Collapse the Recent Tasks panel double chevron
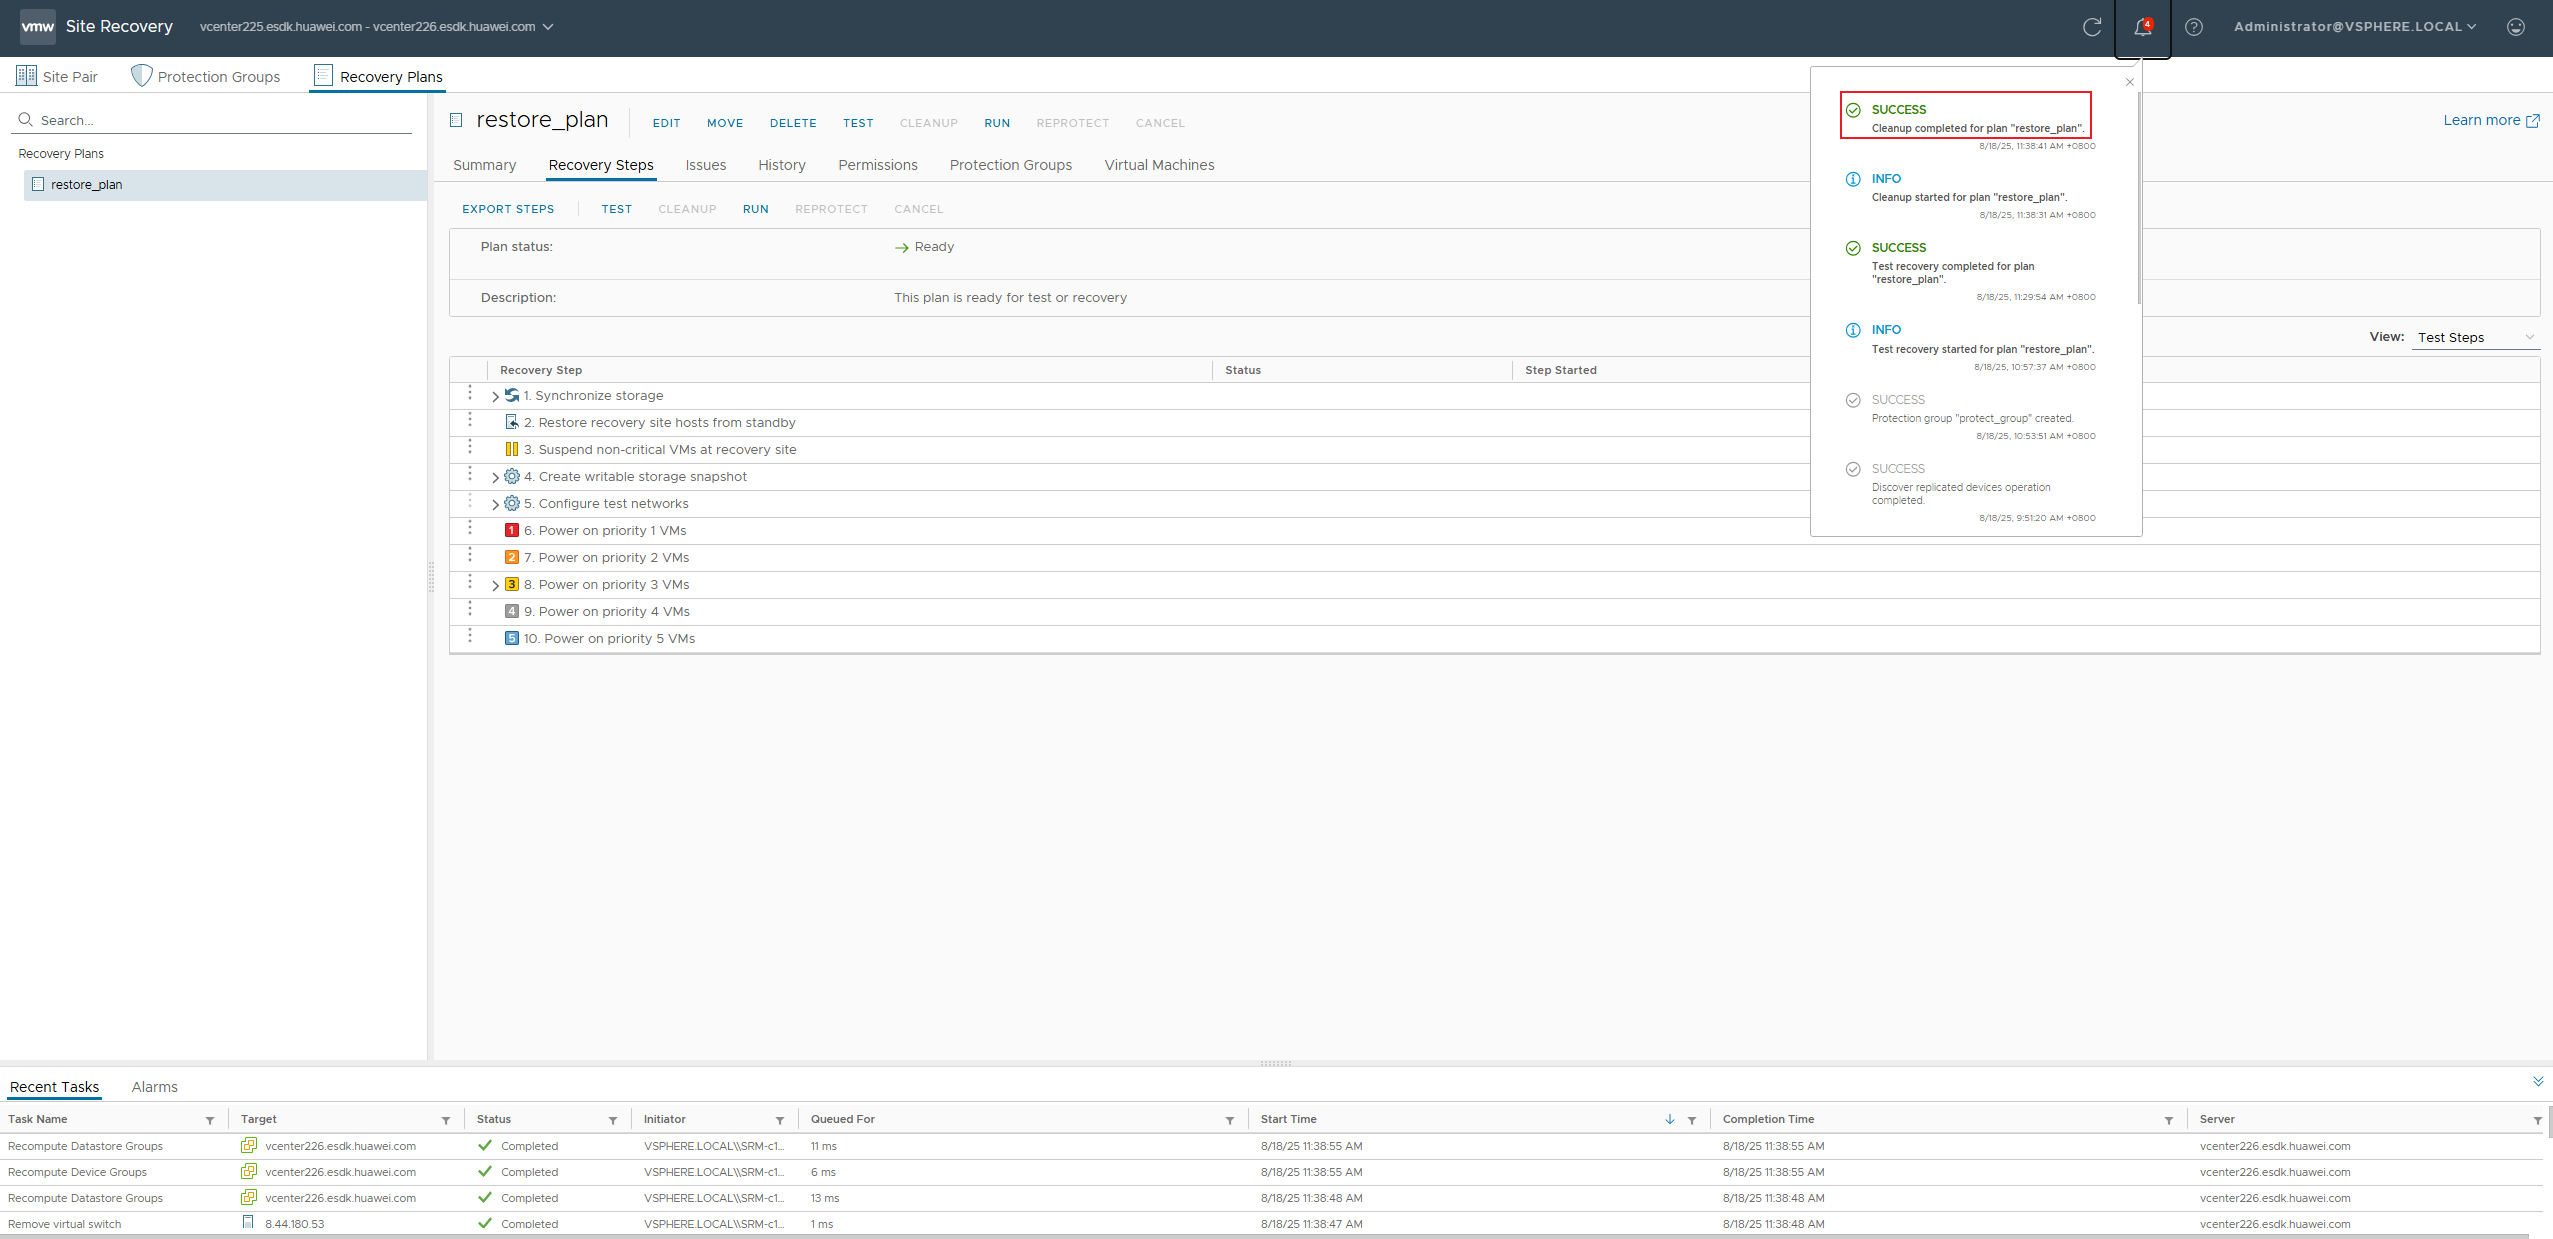This screenshot has width=2553, height=1239. pyautogui.click(x=2538, y=1081)
